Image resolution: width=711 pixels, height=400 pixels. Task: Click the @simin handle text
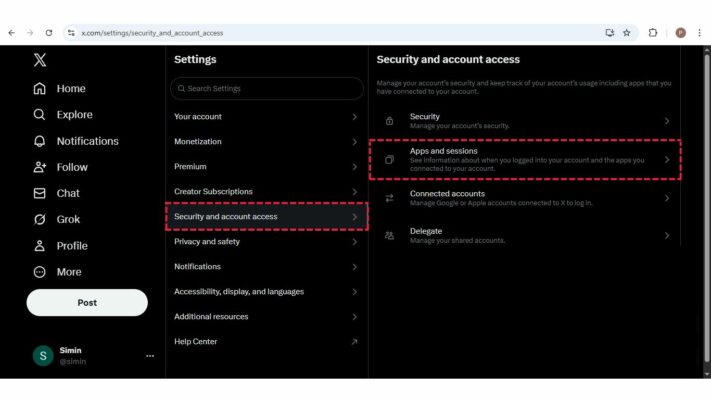(x=73, y=361)
